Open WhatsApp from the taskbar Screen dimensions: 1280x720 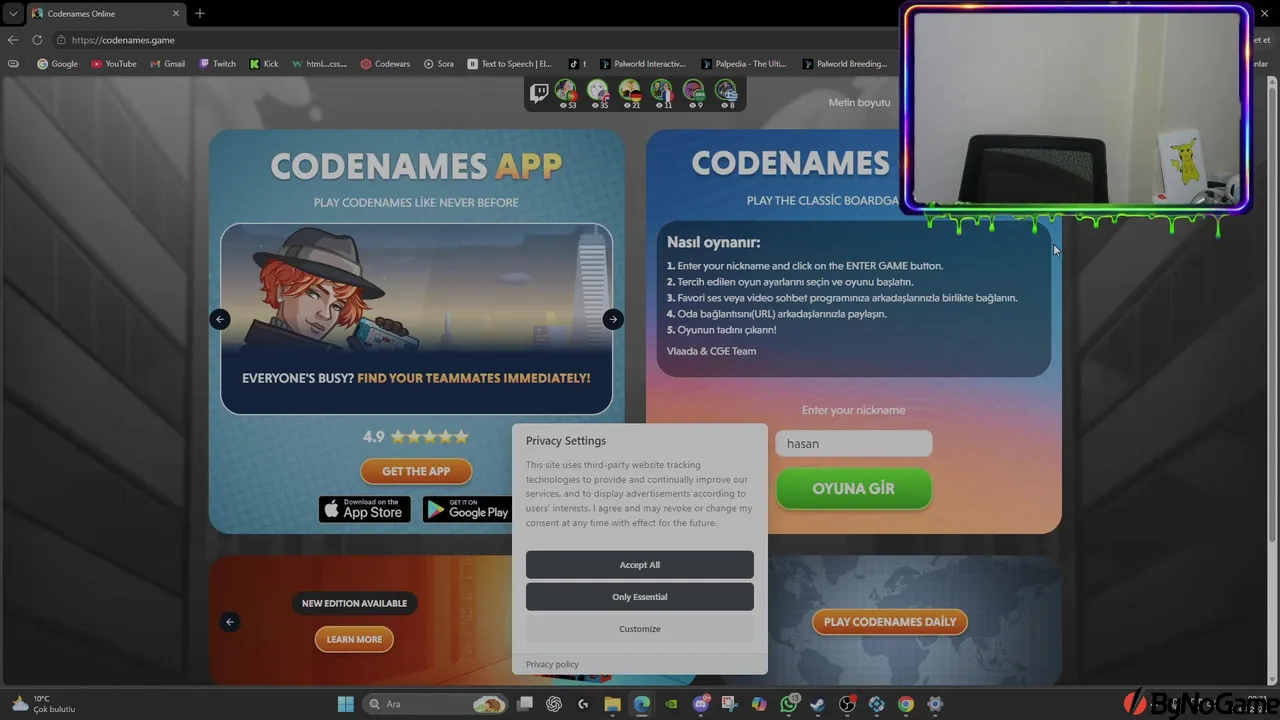[789, 704]
